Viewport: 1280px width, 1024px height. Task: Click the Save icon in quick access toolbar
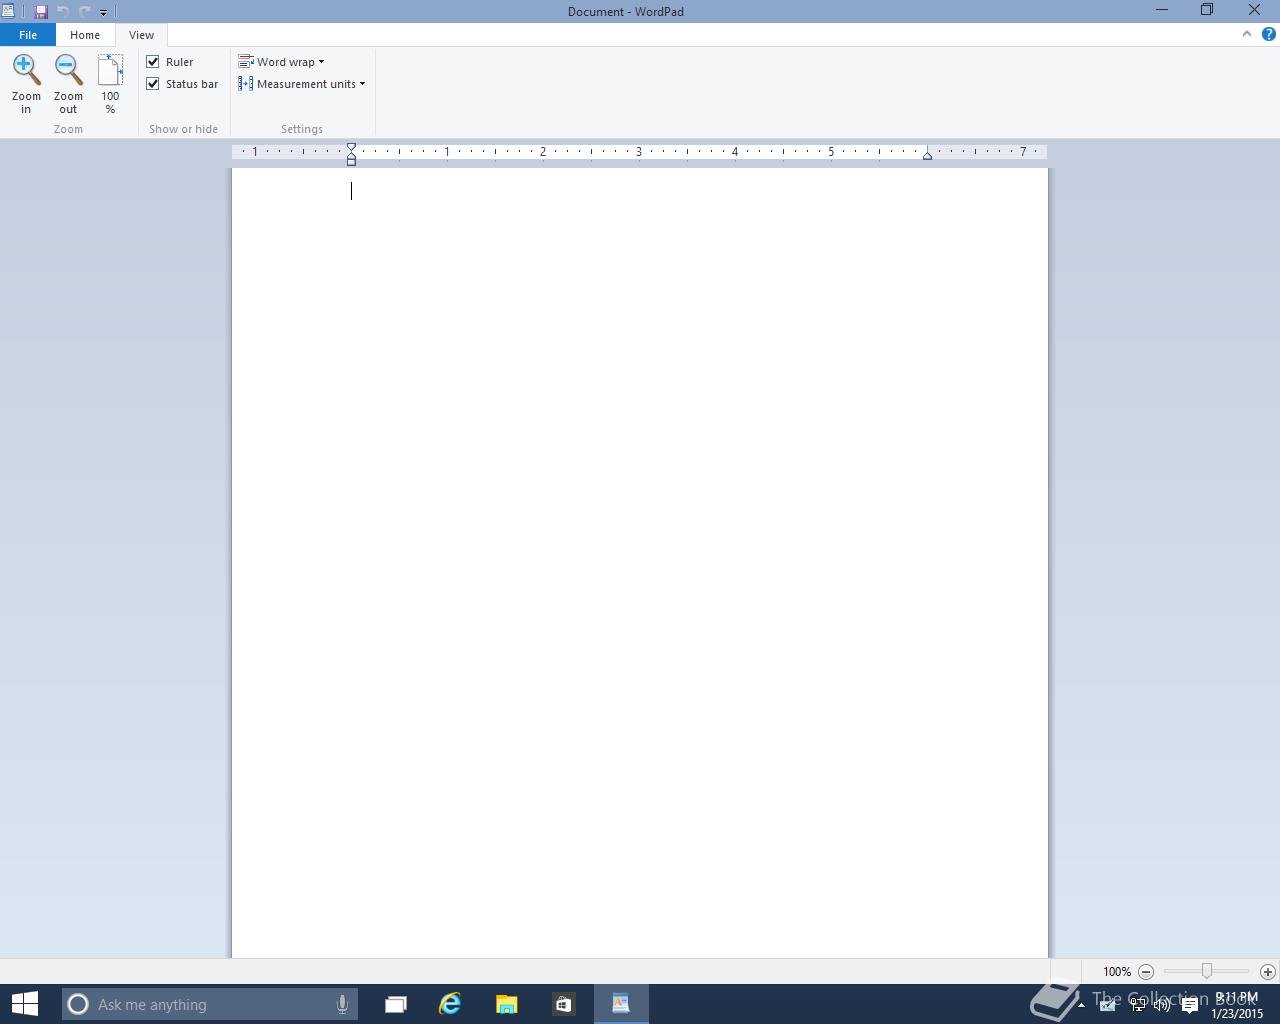coord(41,11)
